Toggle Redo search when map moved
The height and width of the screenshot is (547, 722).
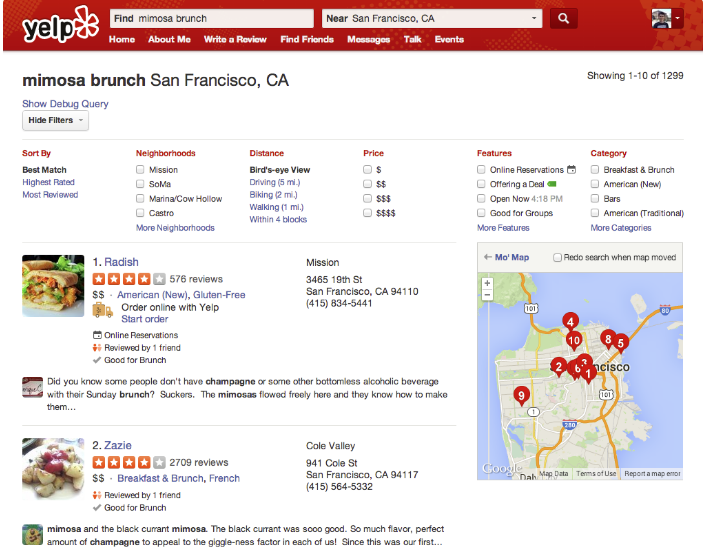pyautogui.click(x=557, y=257)
